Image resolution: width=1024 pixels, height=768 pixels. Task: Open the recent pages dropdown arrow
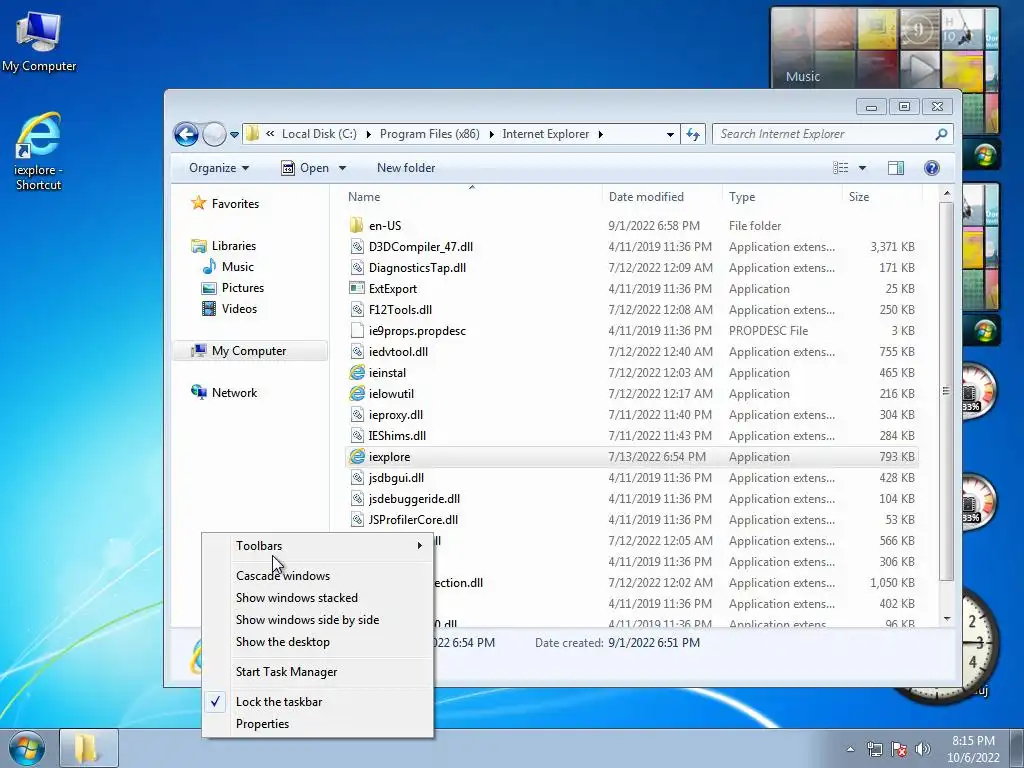(234, 135)
